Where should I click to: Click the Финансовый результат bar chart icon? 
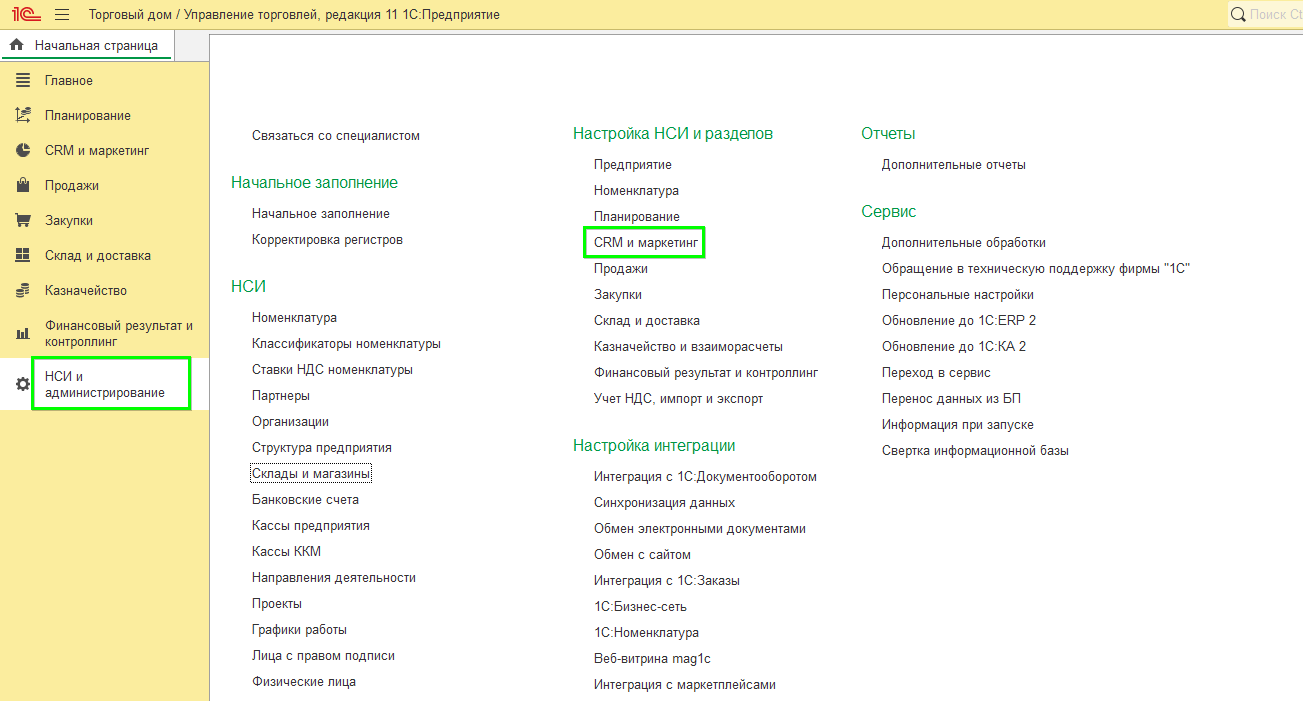(x=23, y=333)
